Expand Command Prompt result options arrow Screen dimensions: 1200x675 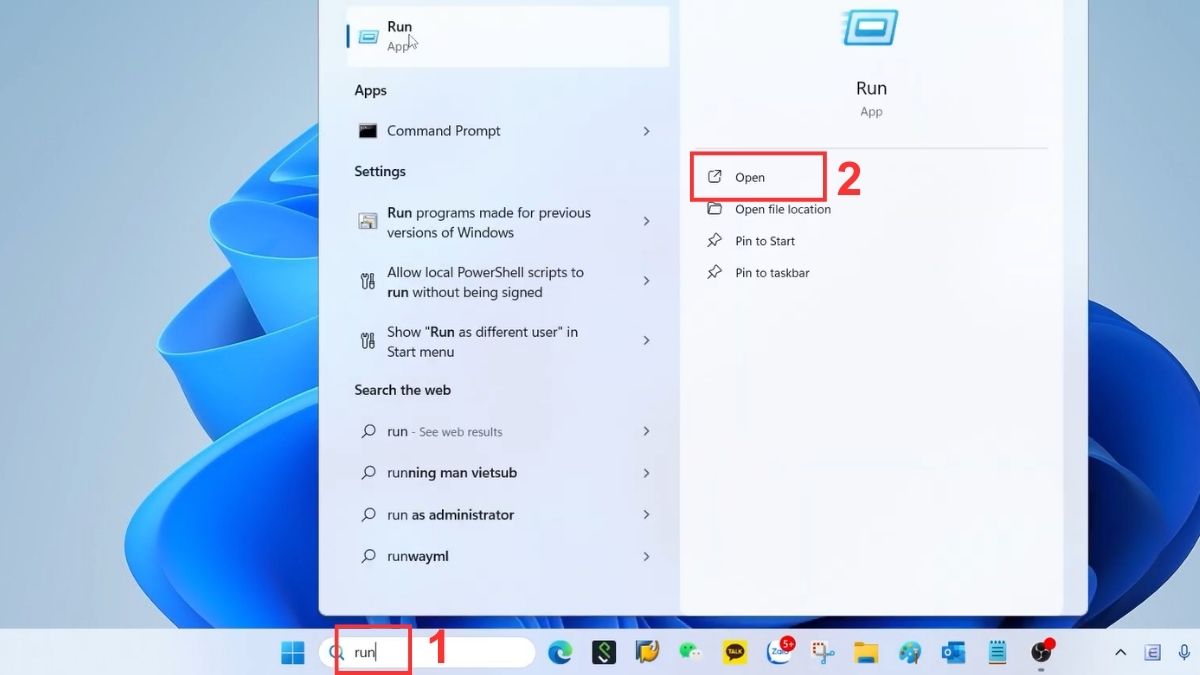point(646,131)
